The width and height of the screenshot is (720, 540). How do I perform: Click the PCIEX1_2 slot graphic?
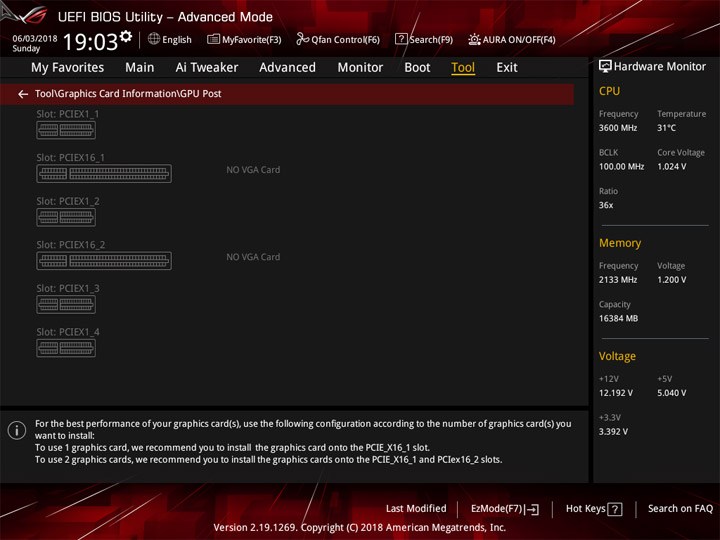point(66,217)
